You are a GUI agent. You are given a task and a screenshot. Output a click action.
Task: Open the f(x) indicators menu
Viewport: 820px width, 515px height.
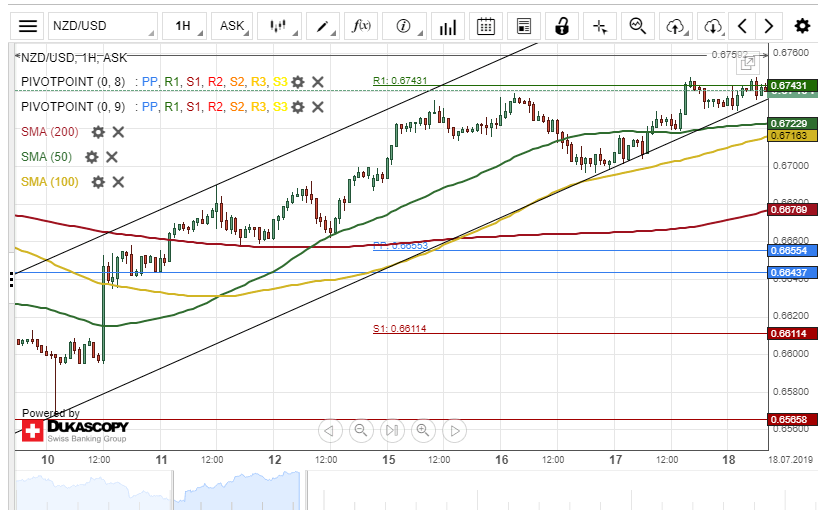(x=362, y=26)
